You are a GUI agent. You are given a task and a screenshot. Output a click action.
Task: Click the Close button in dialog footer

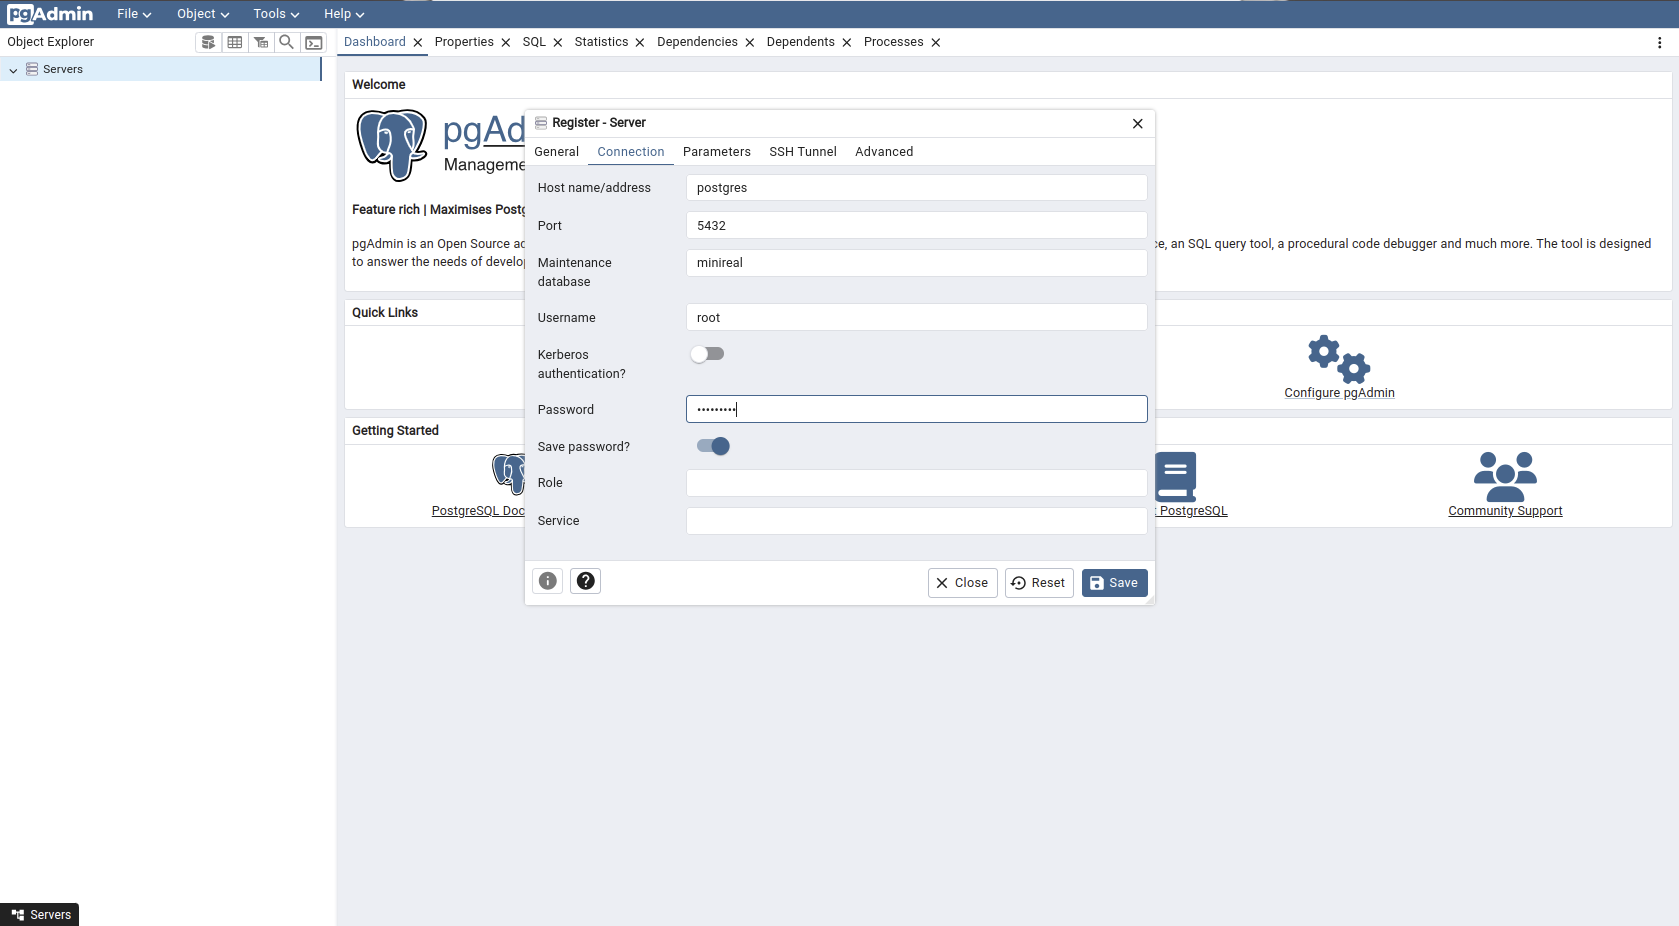coord(962,583)
